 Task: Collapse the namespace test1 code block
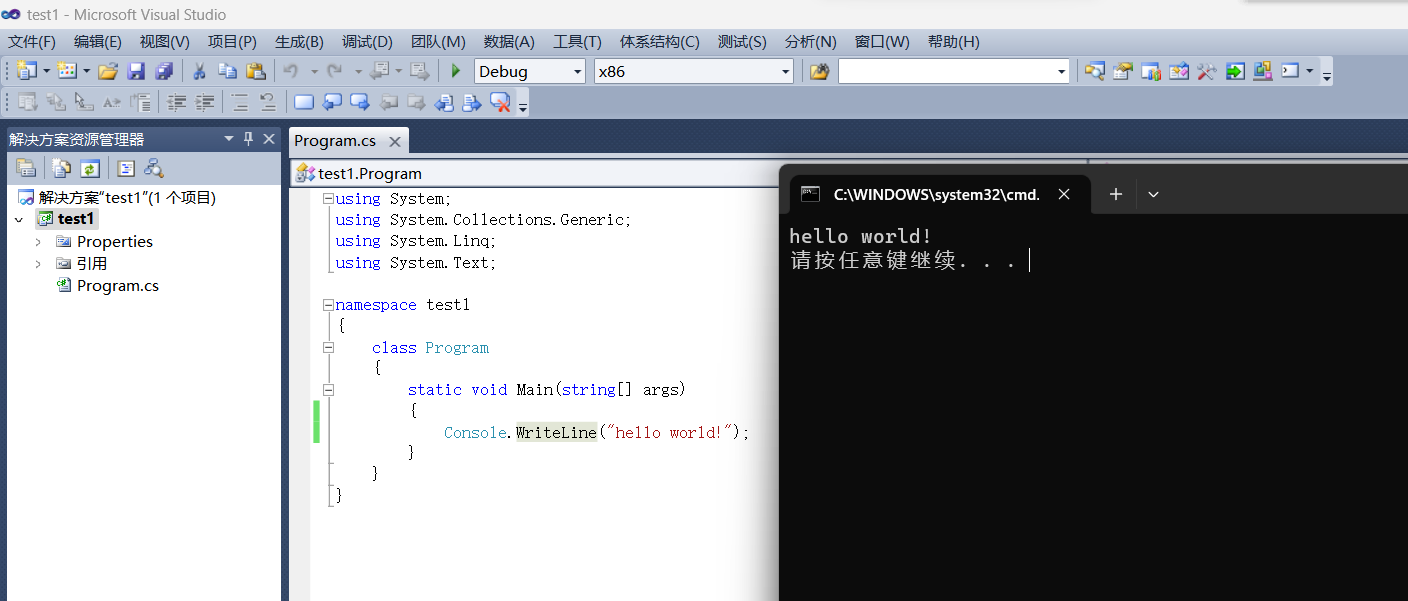328,305
